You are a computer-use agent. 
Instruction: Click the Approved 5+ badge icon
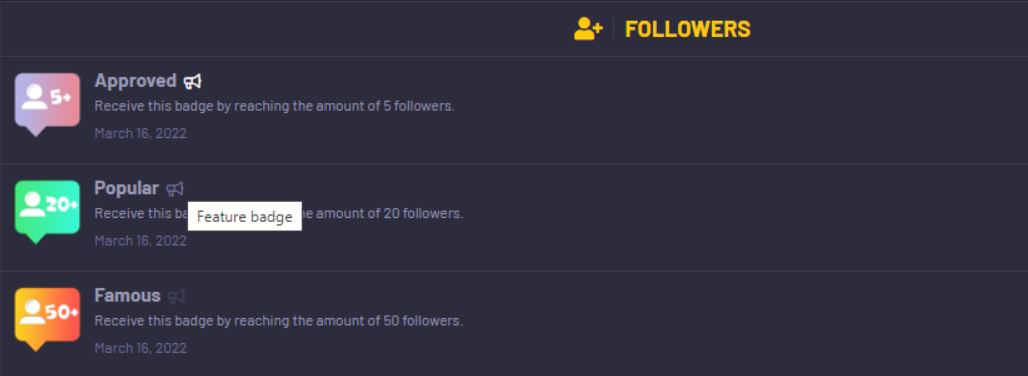point(47,104)
